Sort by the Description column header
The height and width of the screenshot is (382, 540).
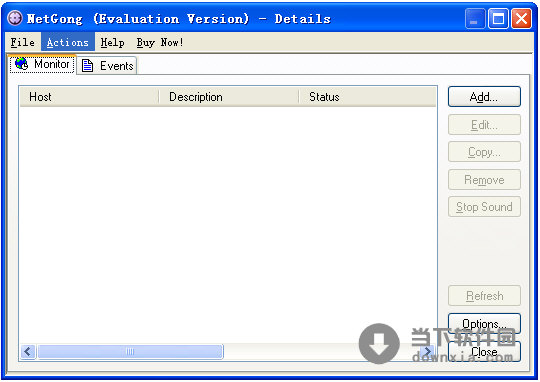[229, 97]
